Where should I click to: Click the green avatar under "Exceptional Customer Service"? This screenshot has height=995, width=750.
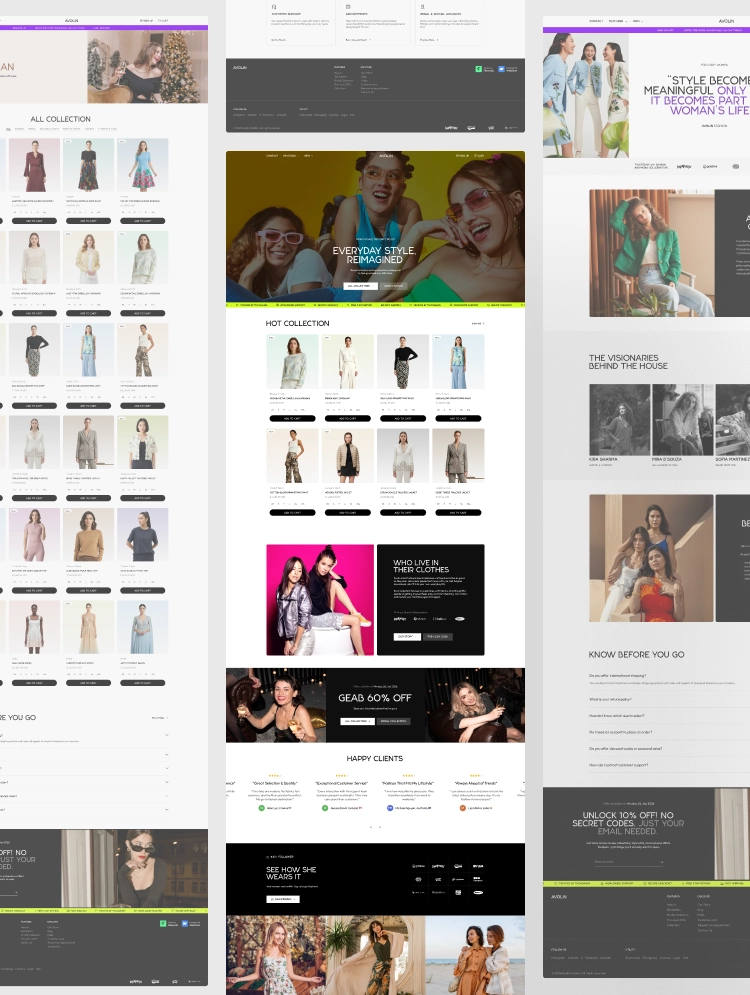coord(326,808)
